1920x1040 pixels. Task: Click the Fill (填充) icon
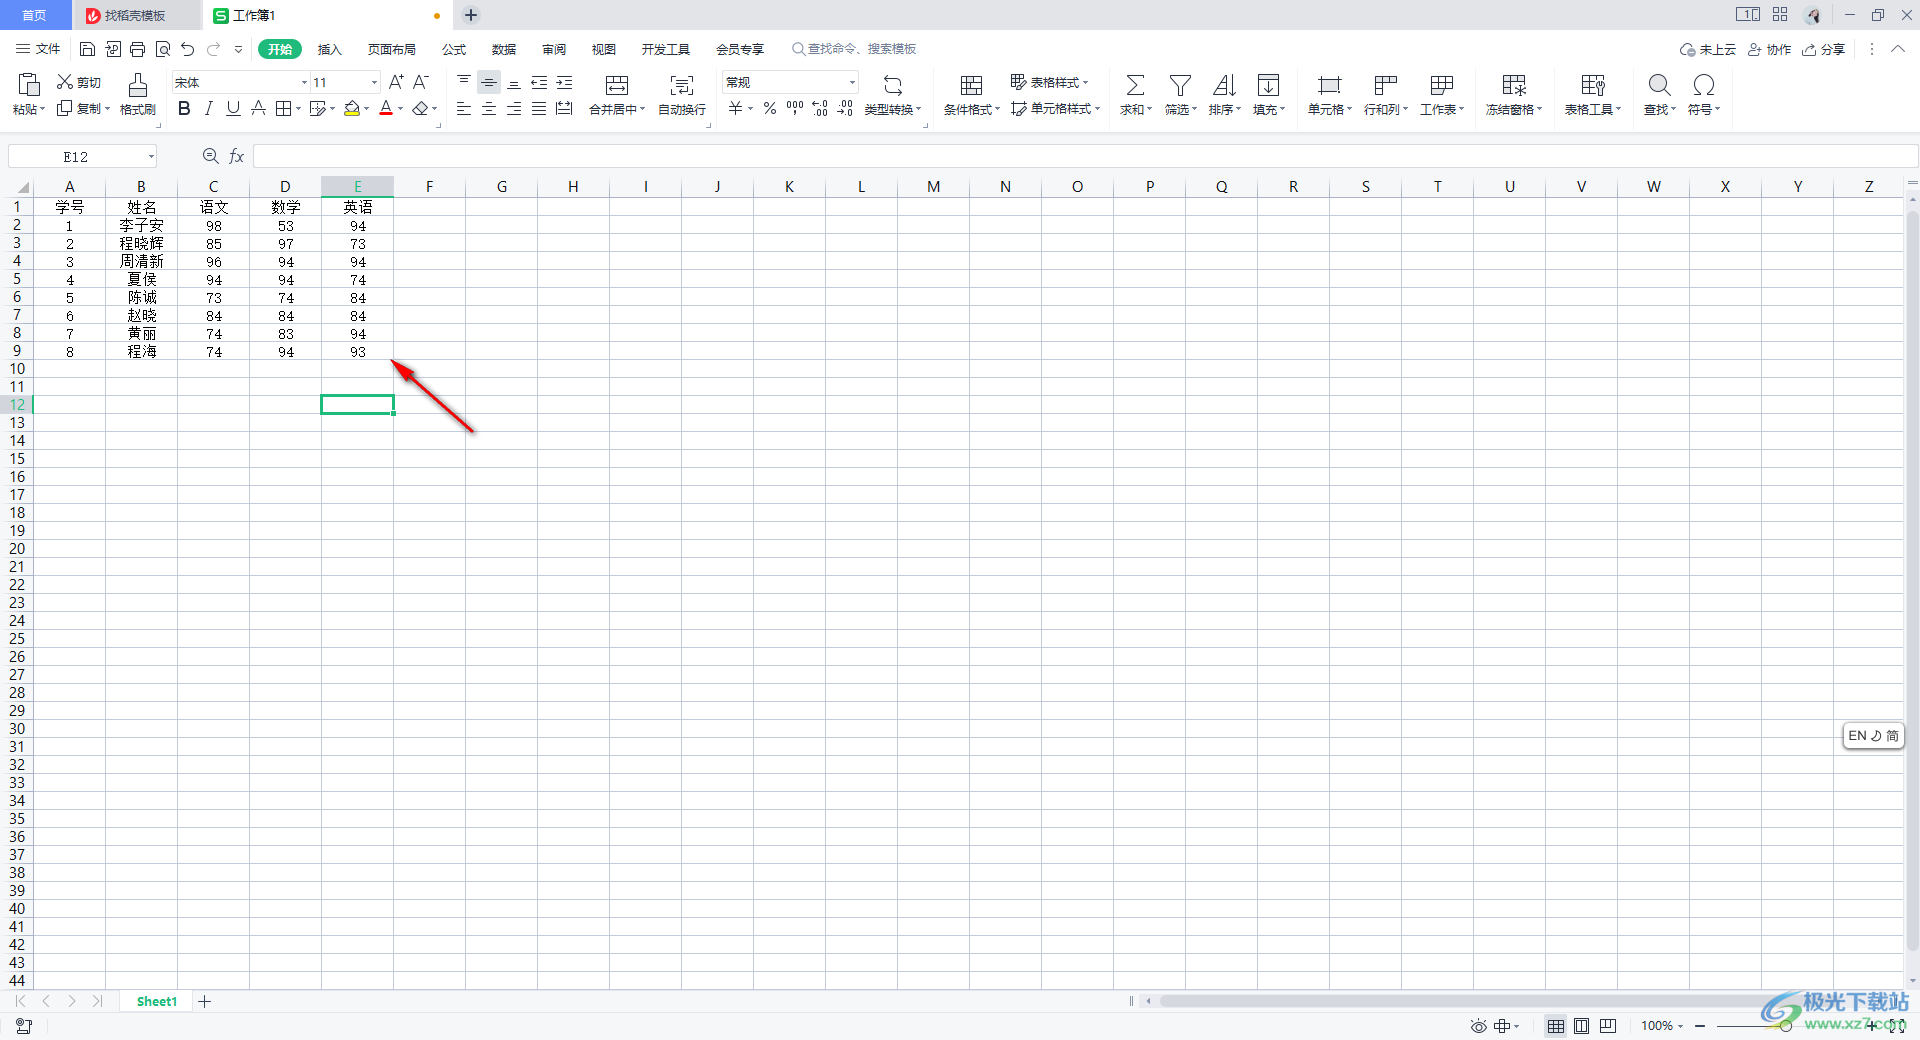tap(1268, 85)
